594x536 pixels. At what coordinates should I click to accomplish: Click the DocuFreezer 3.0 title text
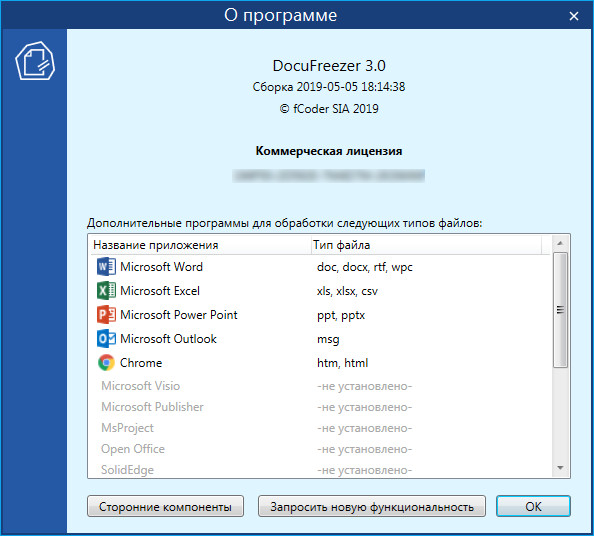[x=329, y=66]
